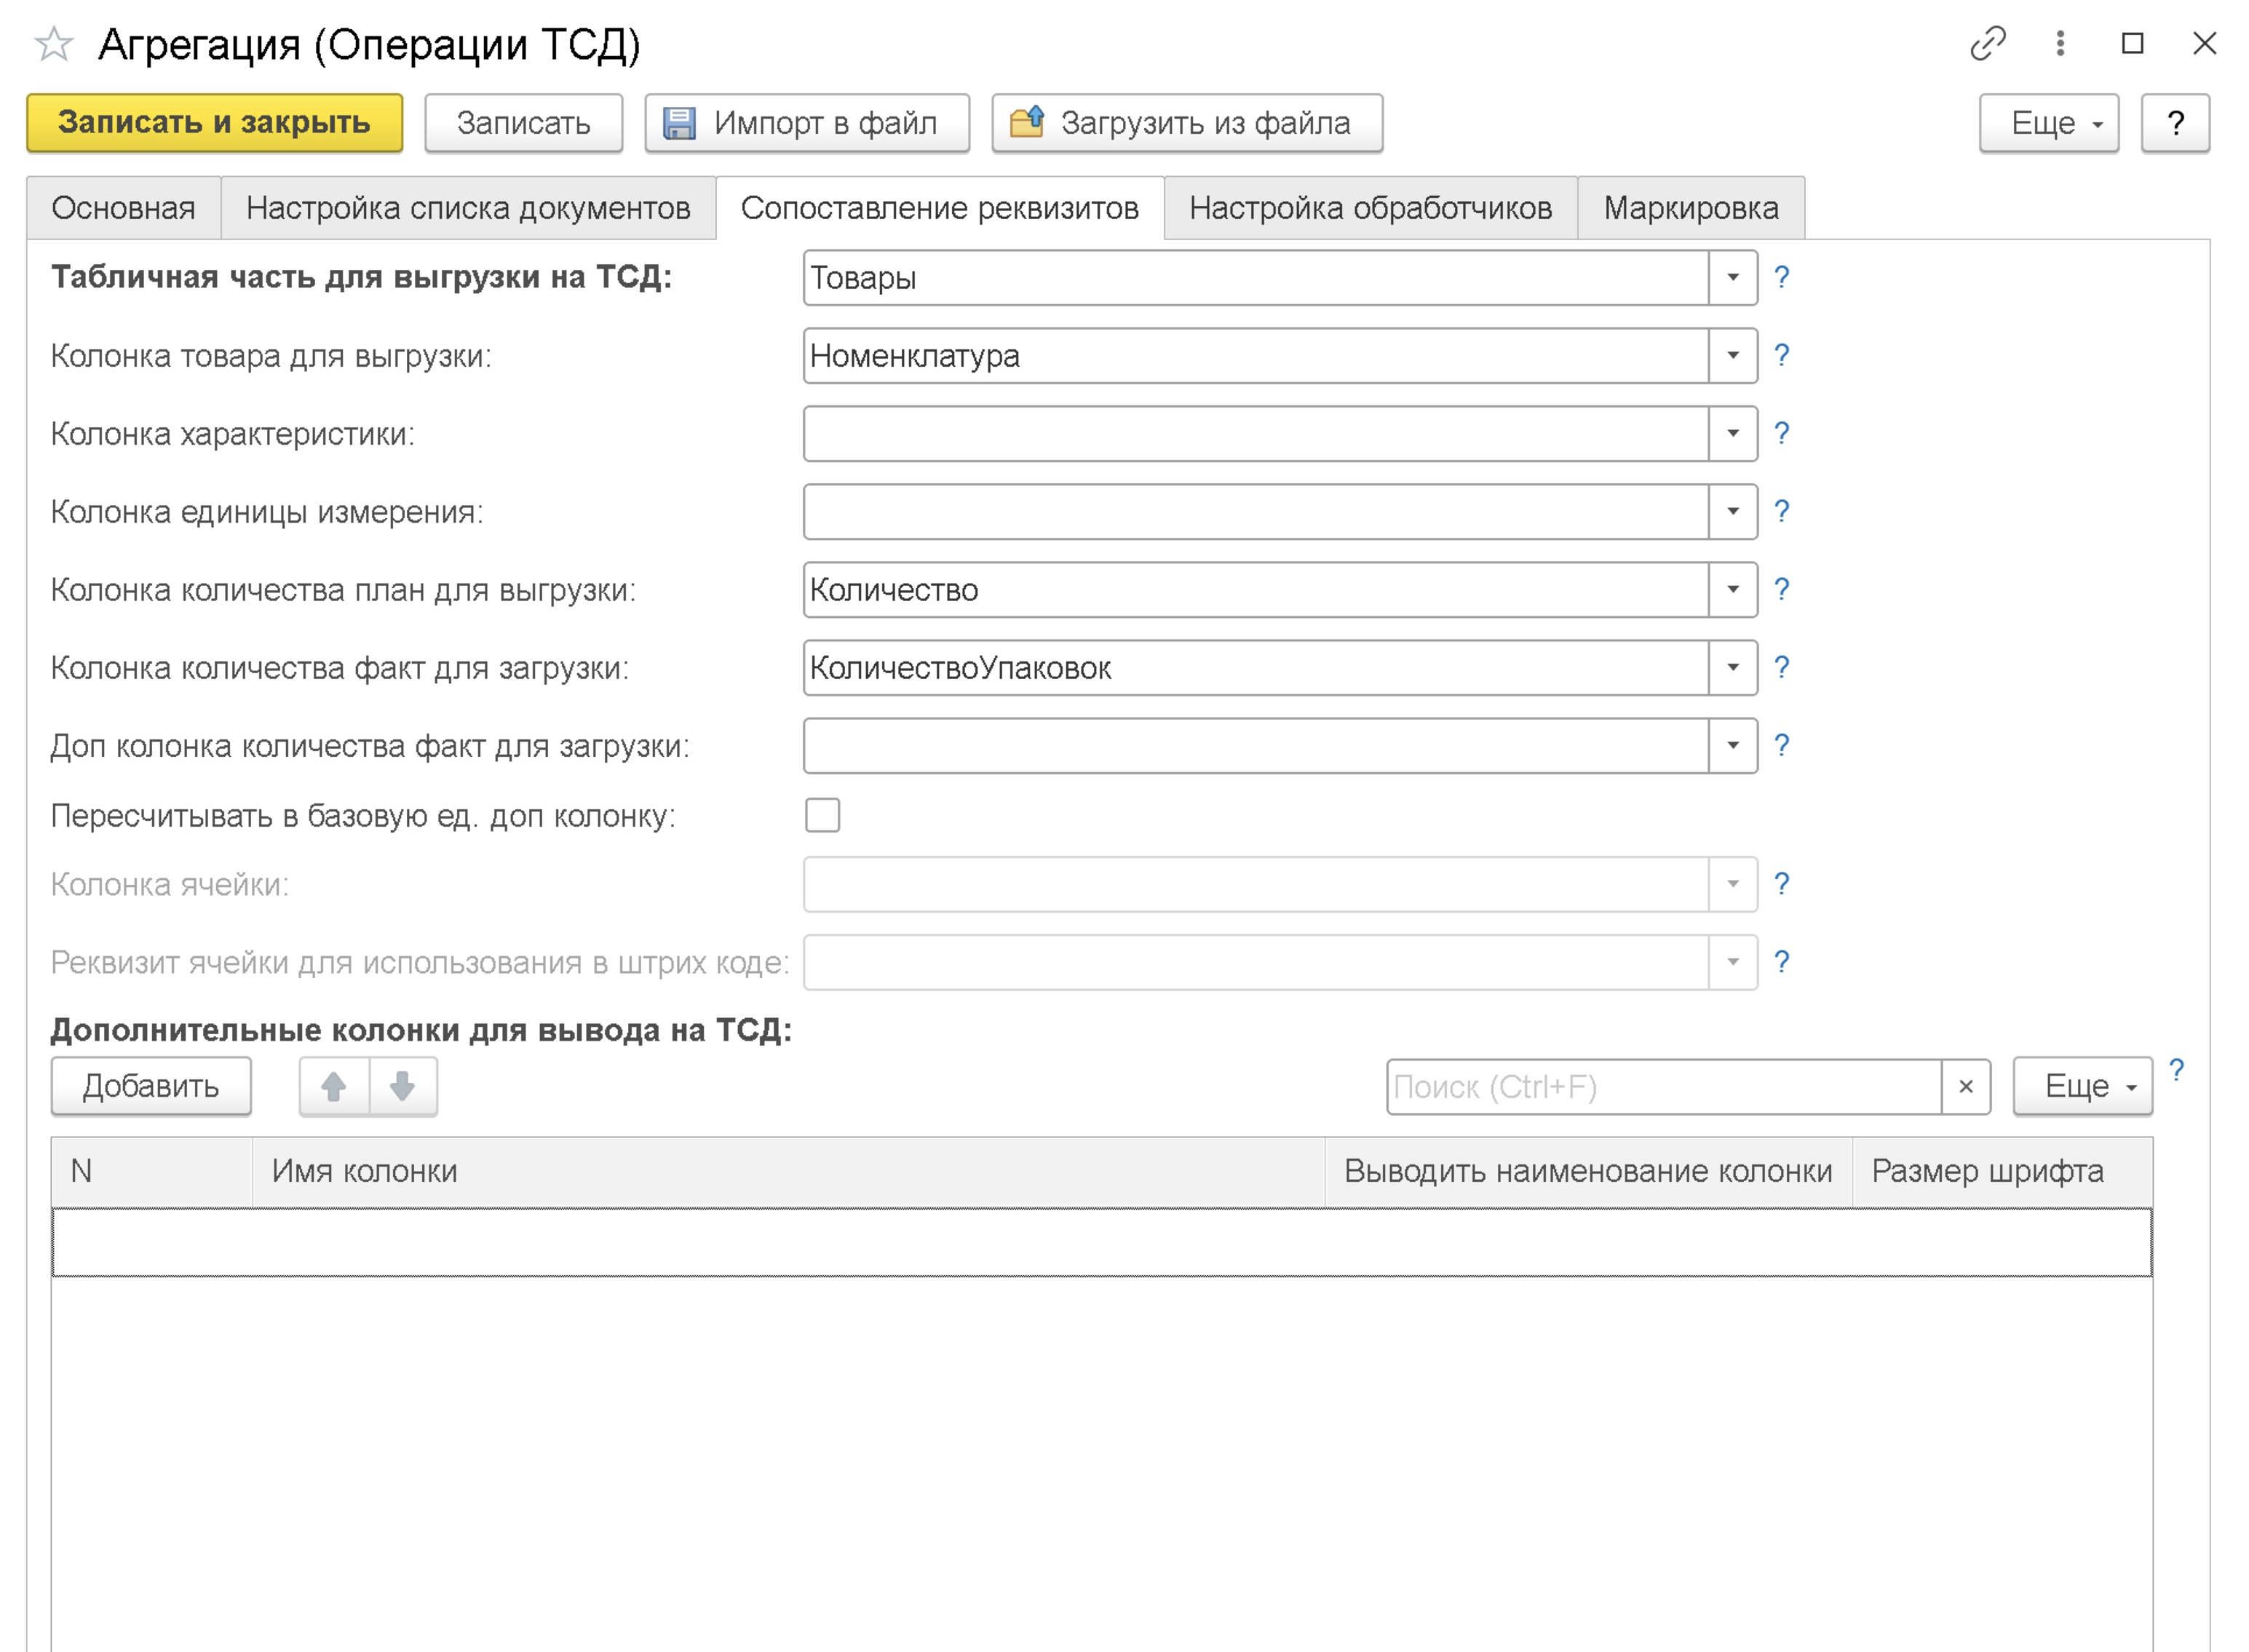Click the Поиск search input field

tap(1662, 1087)
